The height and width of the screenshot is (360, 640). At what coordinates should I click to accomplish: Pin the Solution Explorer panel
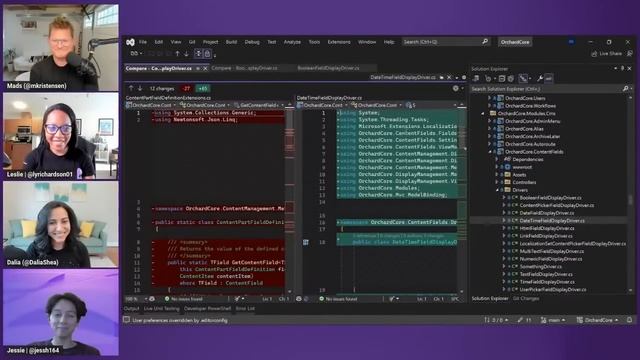click(622, 69)
